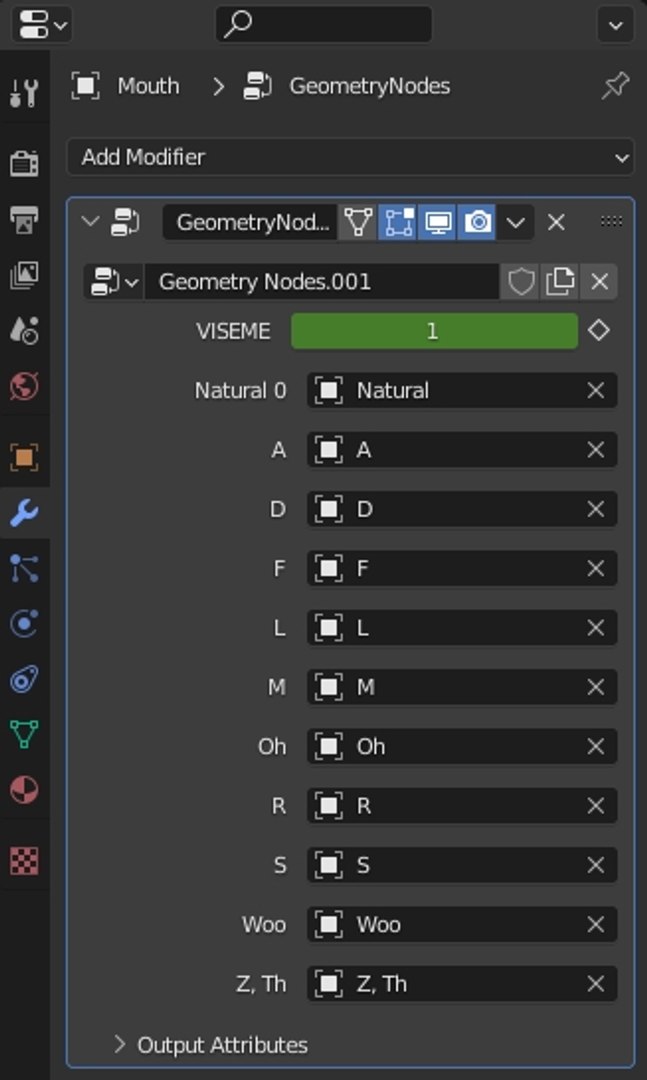Open the Render properties tab
The height and width of the screenshot is (1080, 647).
click(x=24, y=163)
